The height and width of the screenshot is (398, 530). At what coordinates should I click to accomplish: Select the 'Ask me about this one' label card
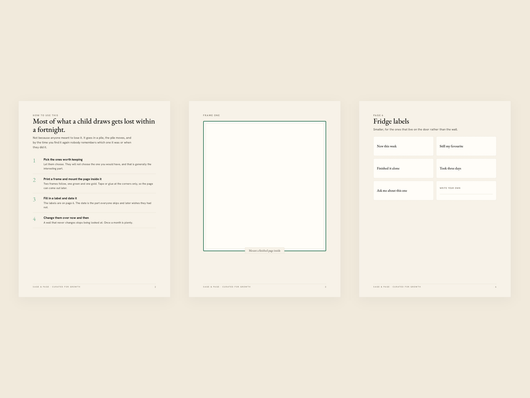click(403, 190)
